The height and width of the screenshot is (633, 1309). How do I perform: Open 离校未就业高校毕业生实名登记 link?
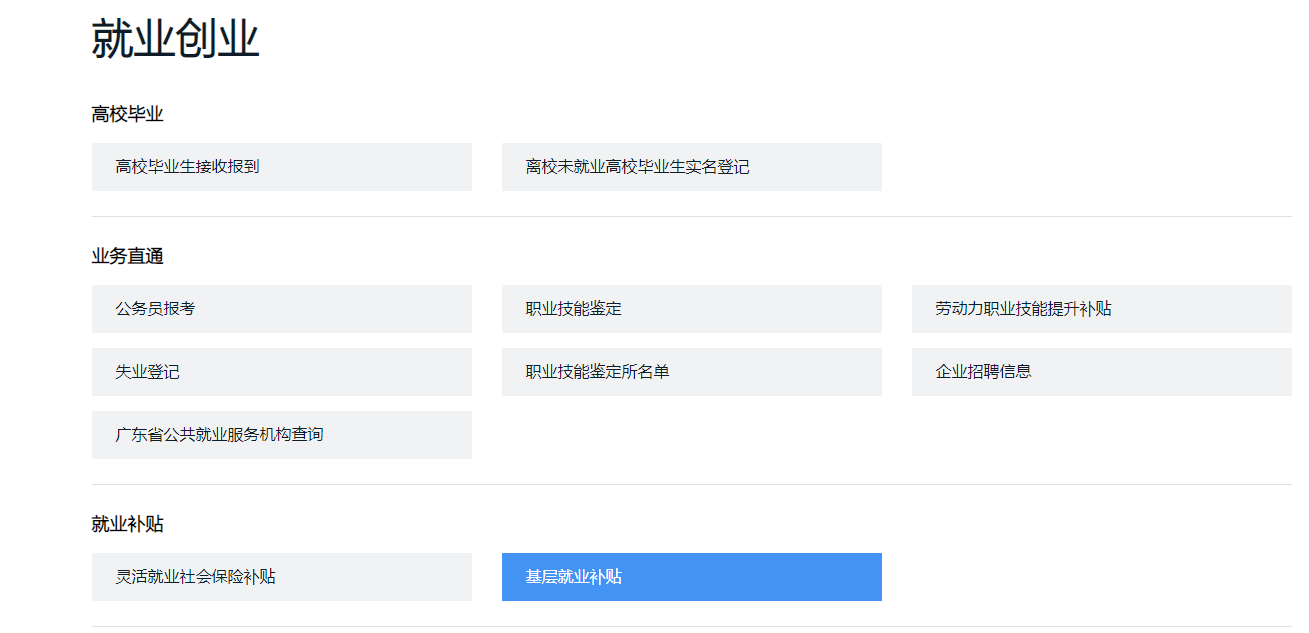[691, 167]
